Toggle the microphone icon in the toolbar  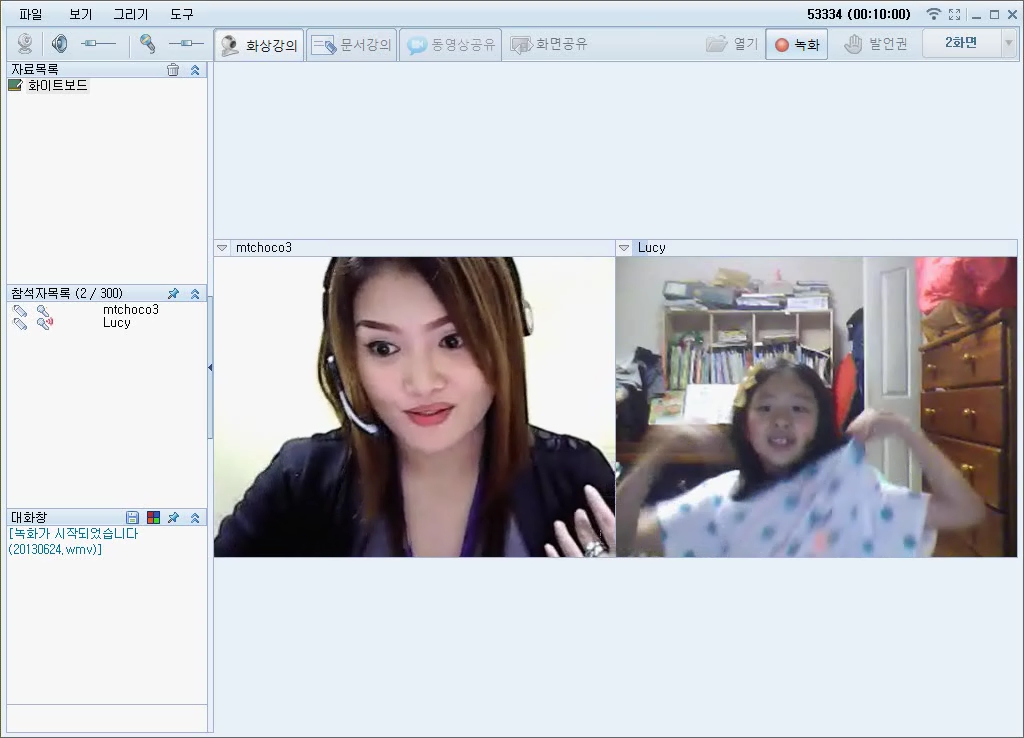(148, 44)
